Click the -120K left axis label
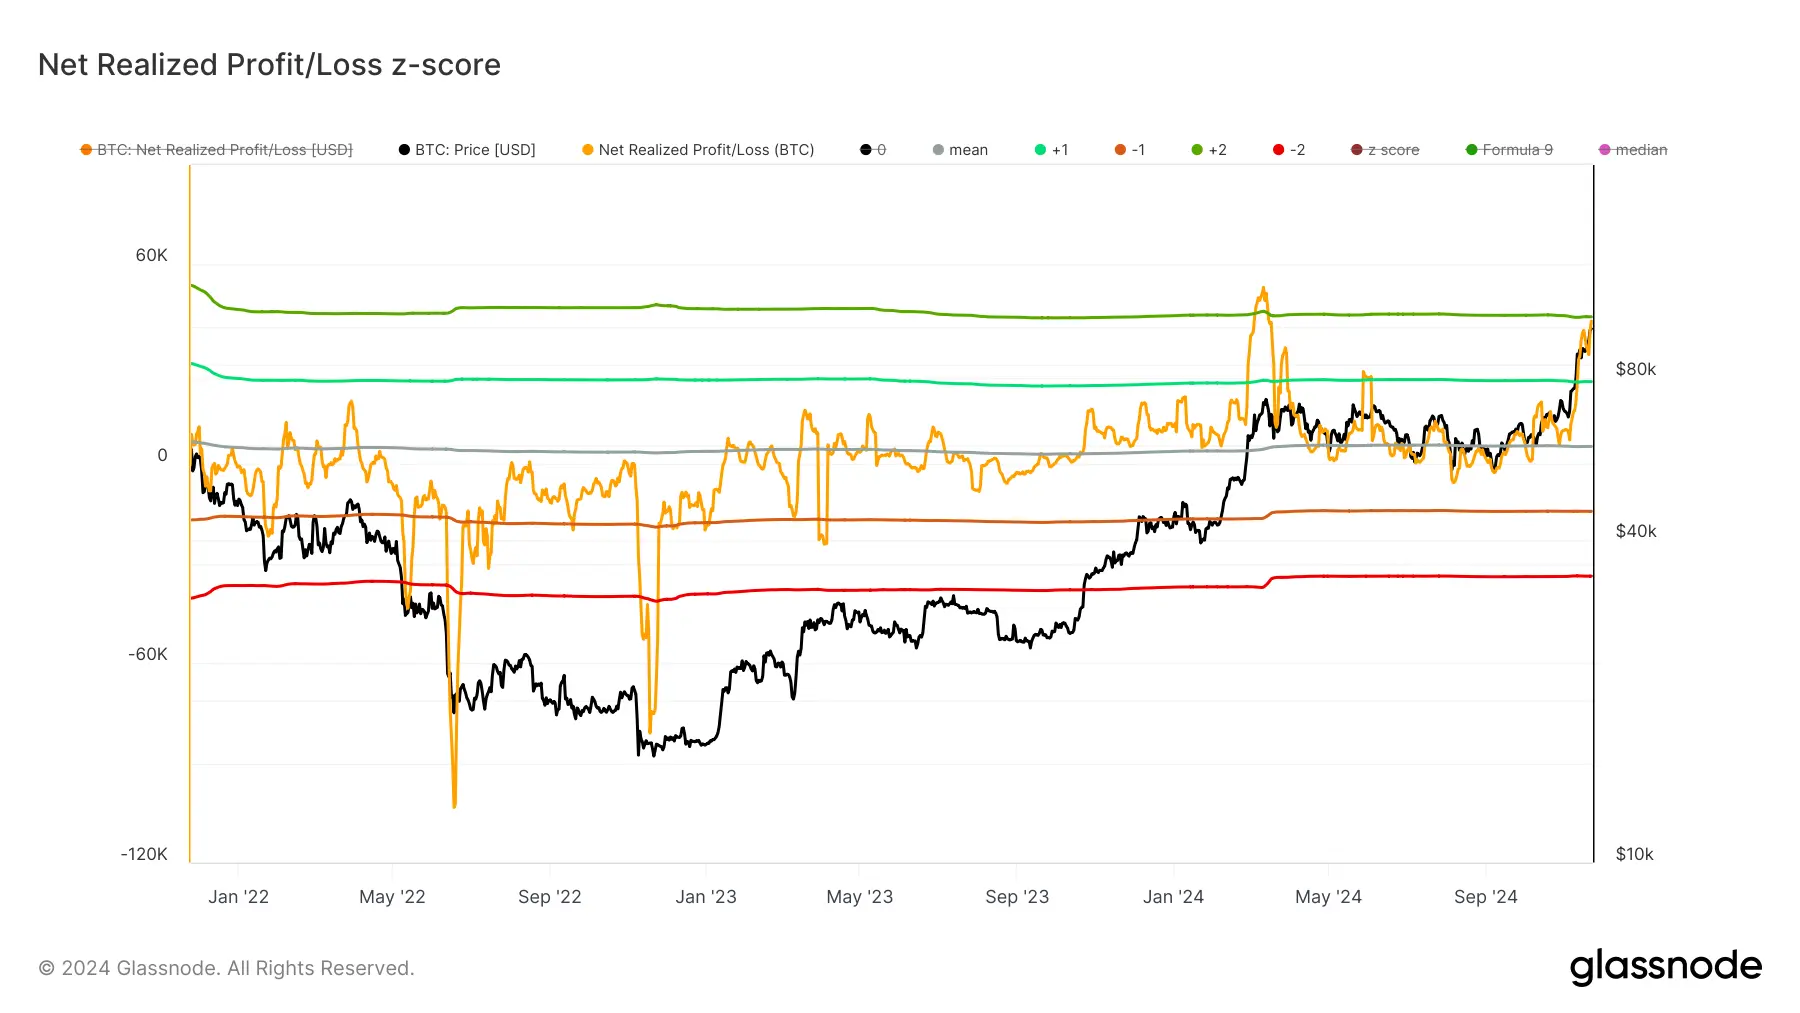The width and height of the screenshot is (1800, 1013). [x=144, y=854]
